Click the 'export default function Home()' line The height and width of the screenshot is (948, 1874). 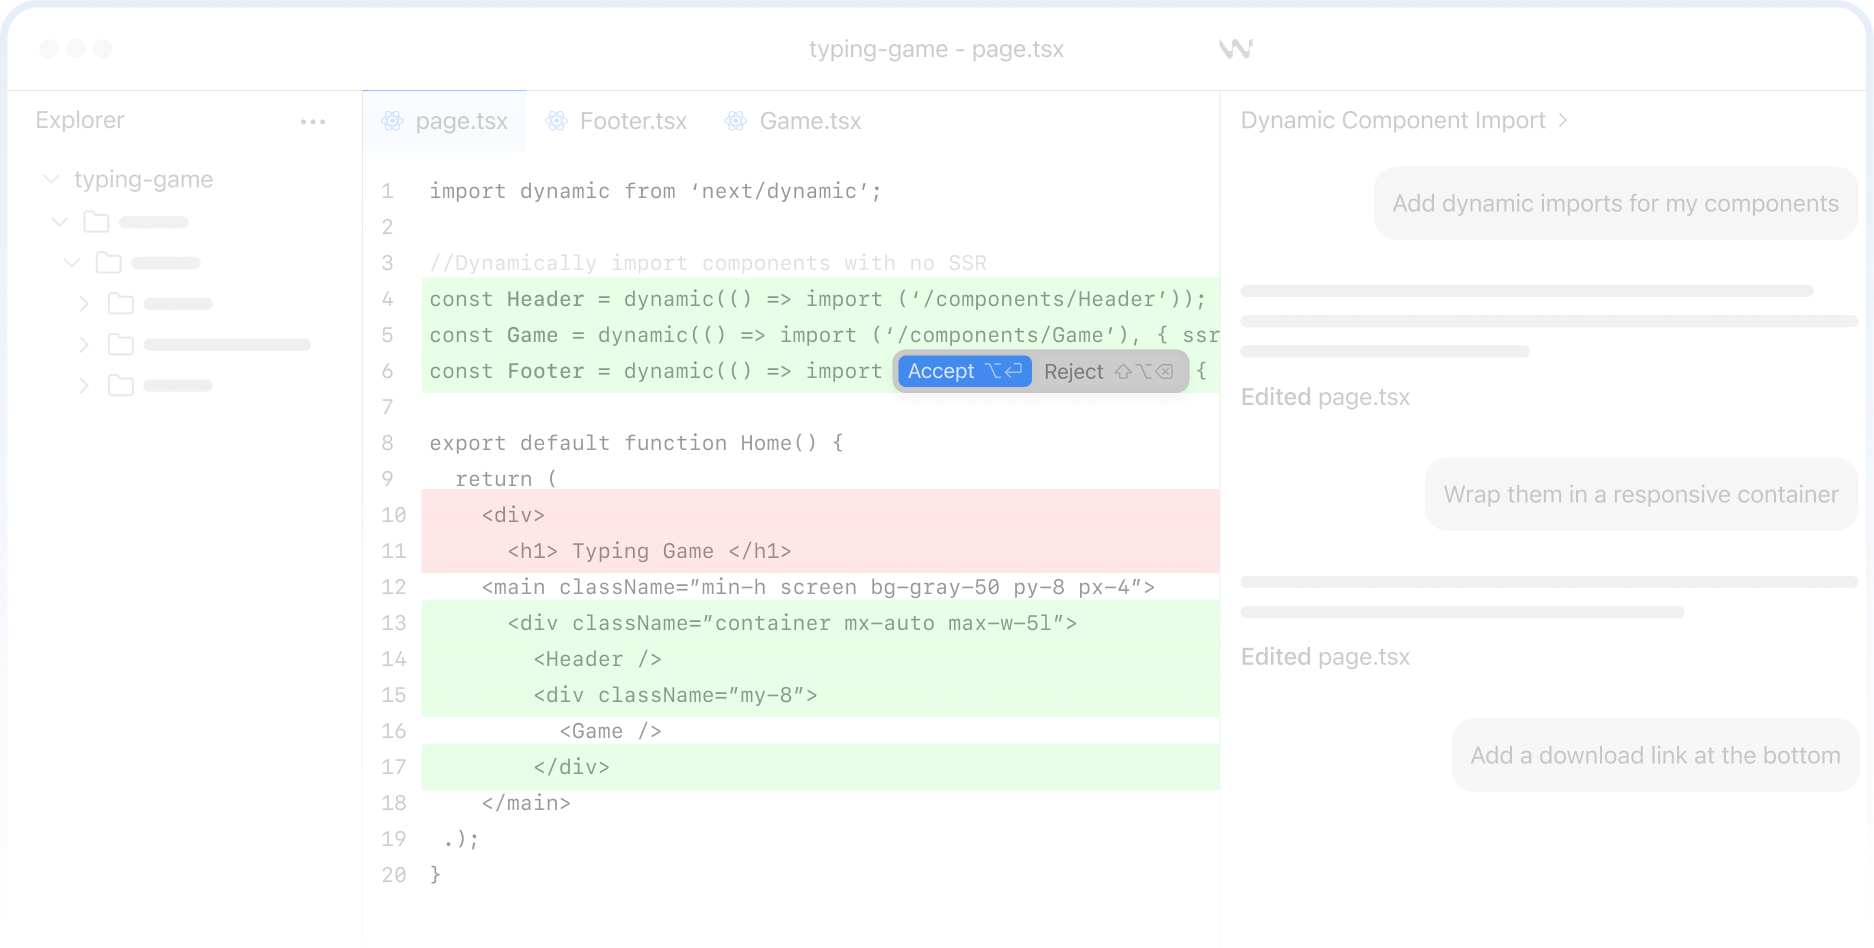[636, 443]
